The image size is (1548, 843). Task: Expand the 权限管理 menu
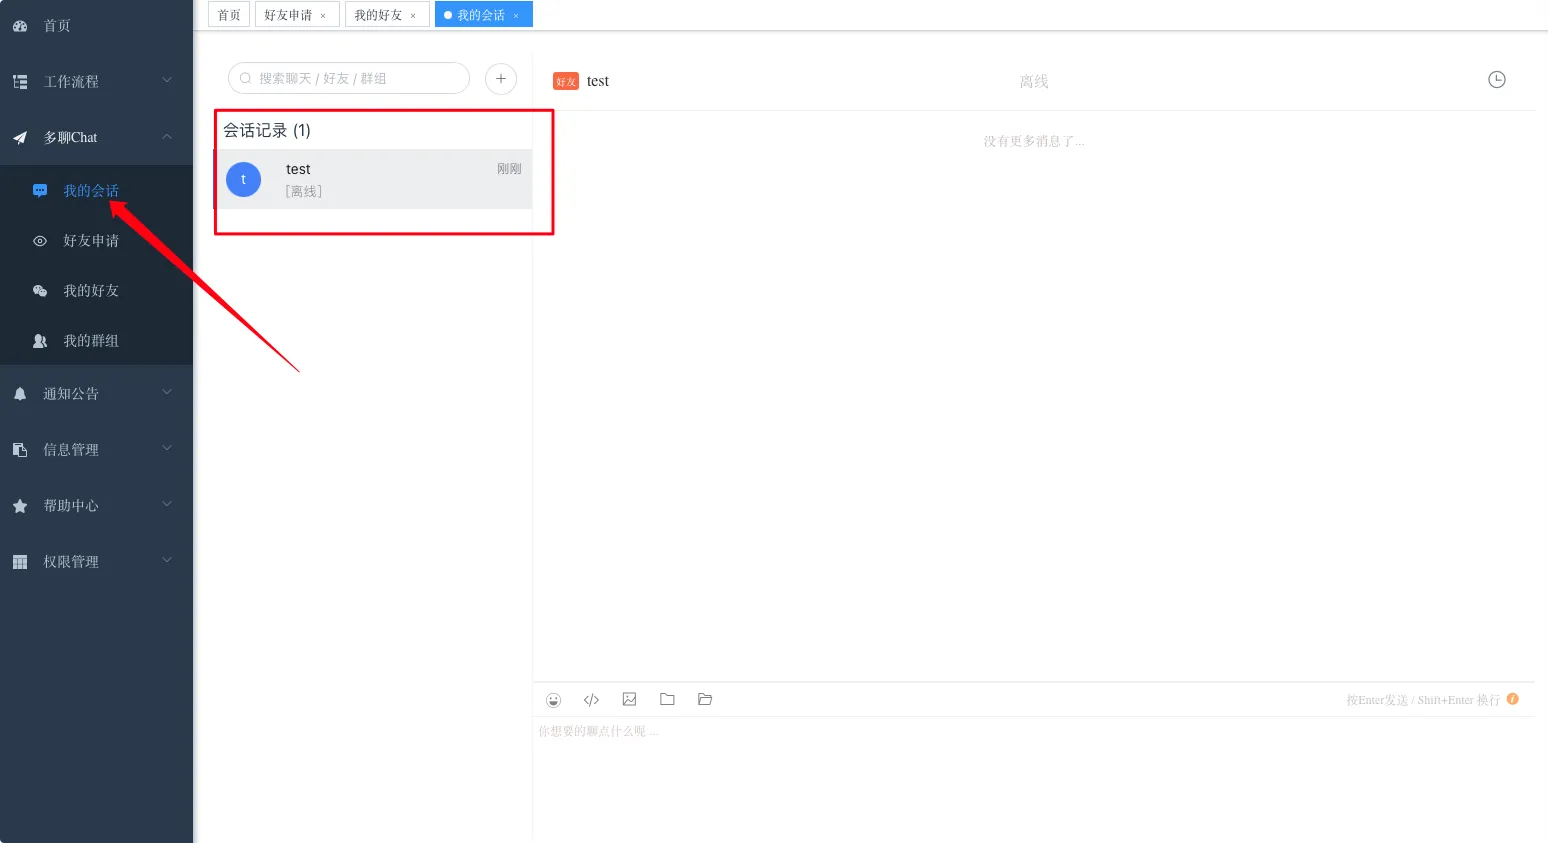(96, 562)
